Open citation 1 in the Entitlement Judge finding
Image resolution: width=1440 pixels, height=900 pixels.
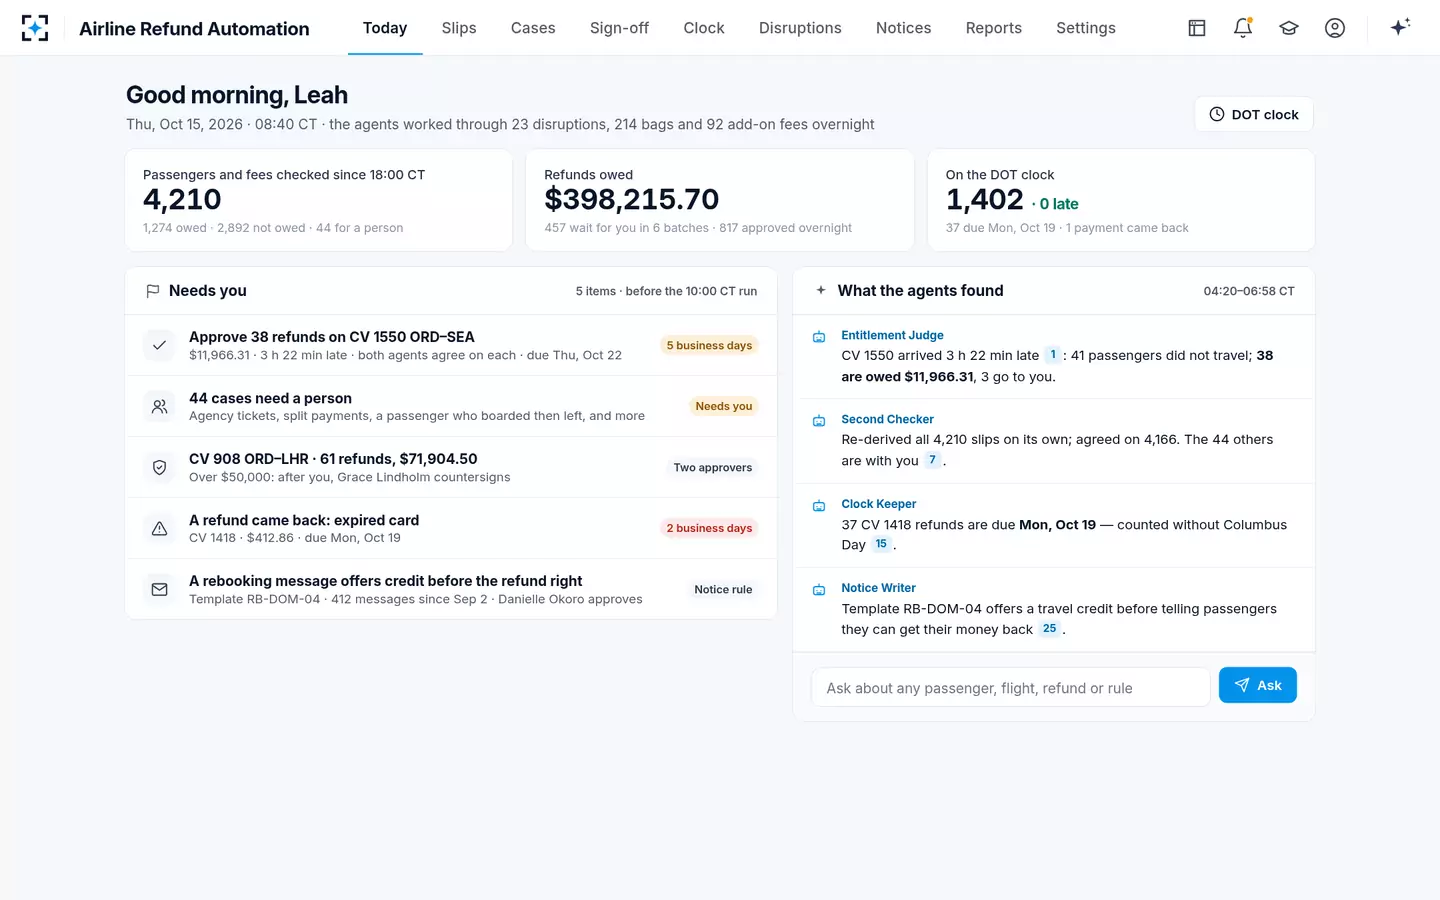[1053, 355]
